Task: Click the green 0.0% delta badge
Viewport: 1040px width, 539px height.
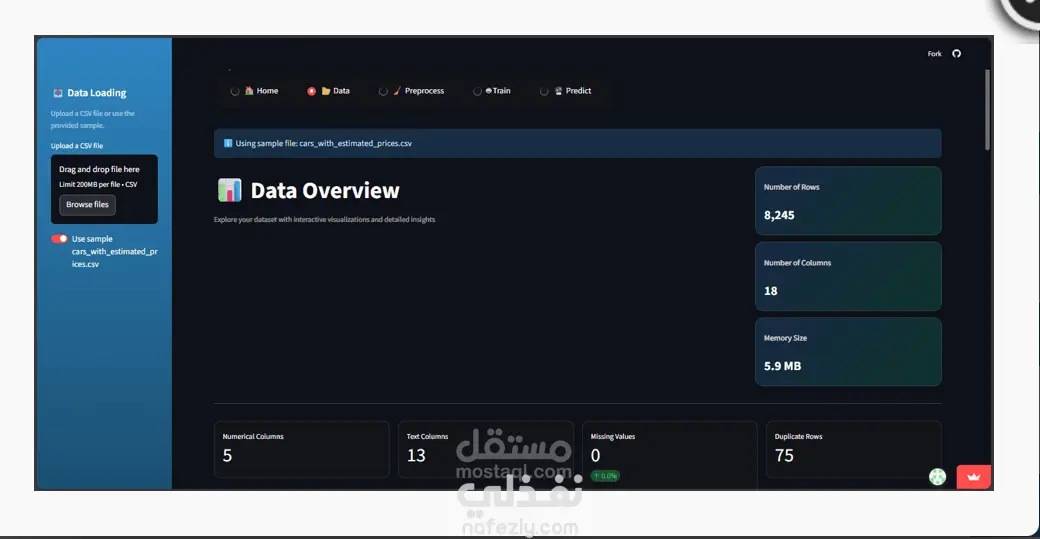Action: (x=605, y=476)
